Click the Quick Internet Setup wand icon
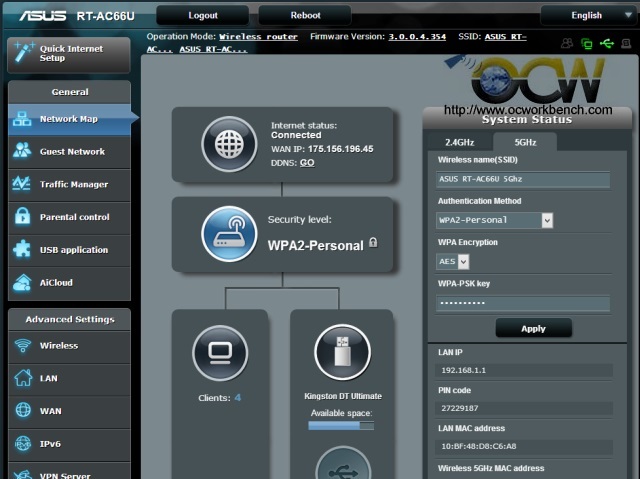The width and height of the screenshot is (640, 479). point(23,52)
